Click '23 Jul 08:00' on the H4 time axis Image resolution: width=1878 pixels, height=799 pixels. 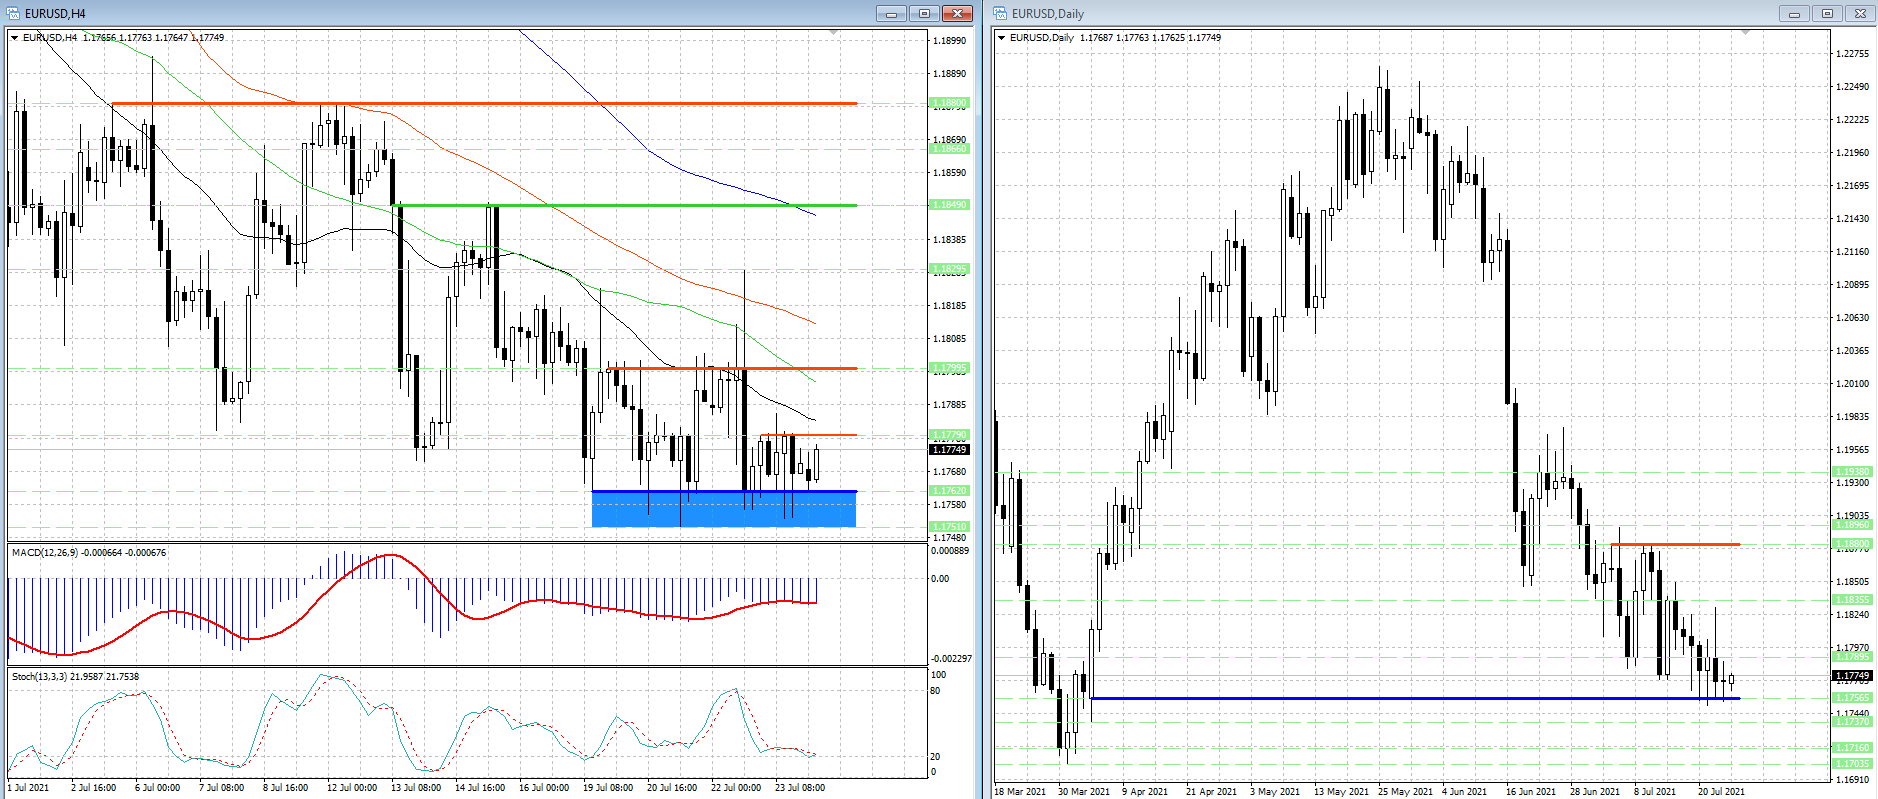[x=800, y=788]
